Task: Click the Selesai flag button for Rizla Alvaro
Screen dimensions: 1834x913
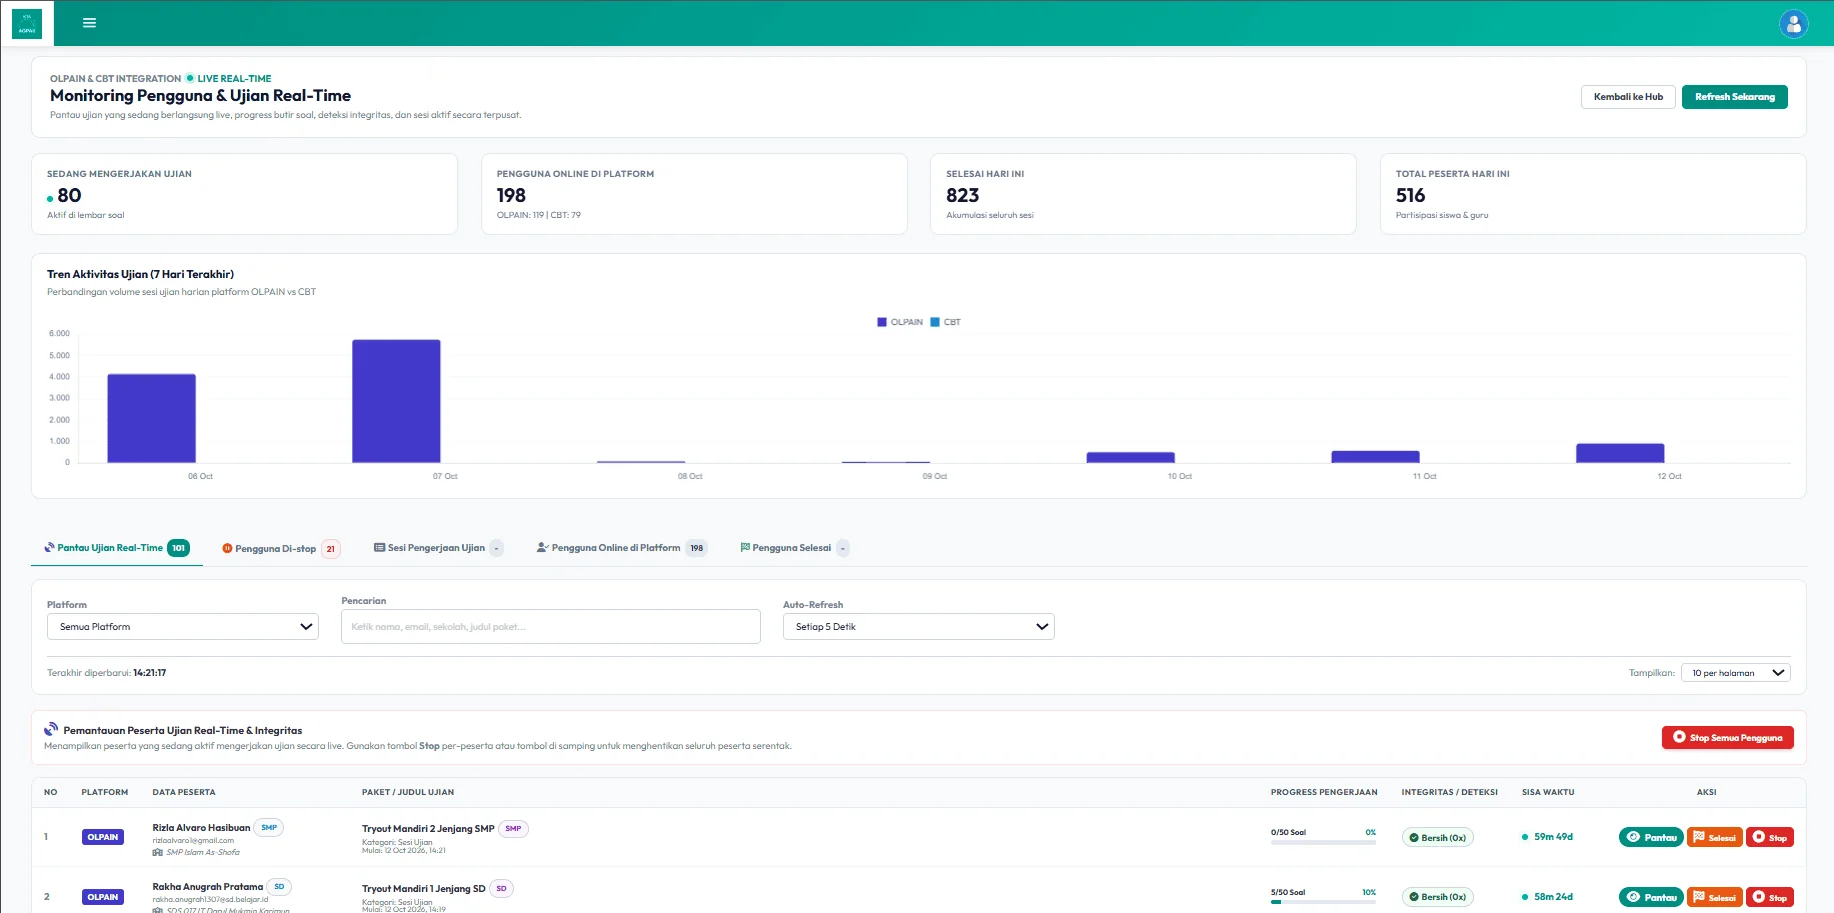Action: (1714, 837)
